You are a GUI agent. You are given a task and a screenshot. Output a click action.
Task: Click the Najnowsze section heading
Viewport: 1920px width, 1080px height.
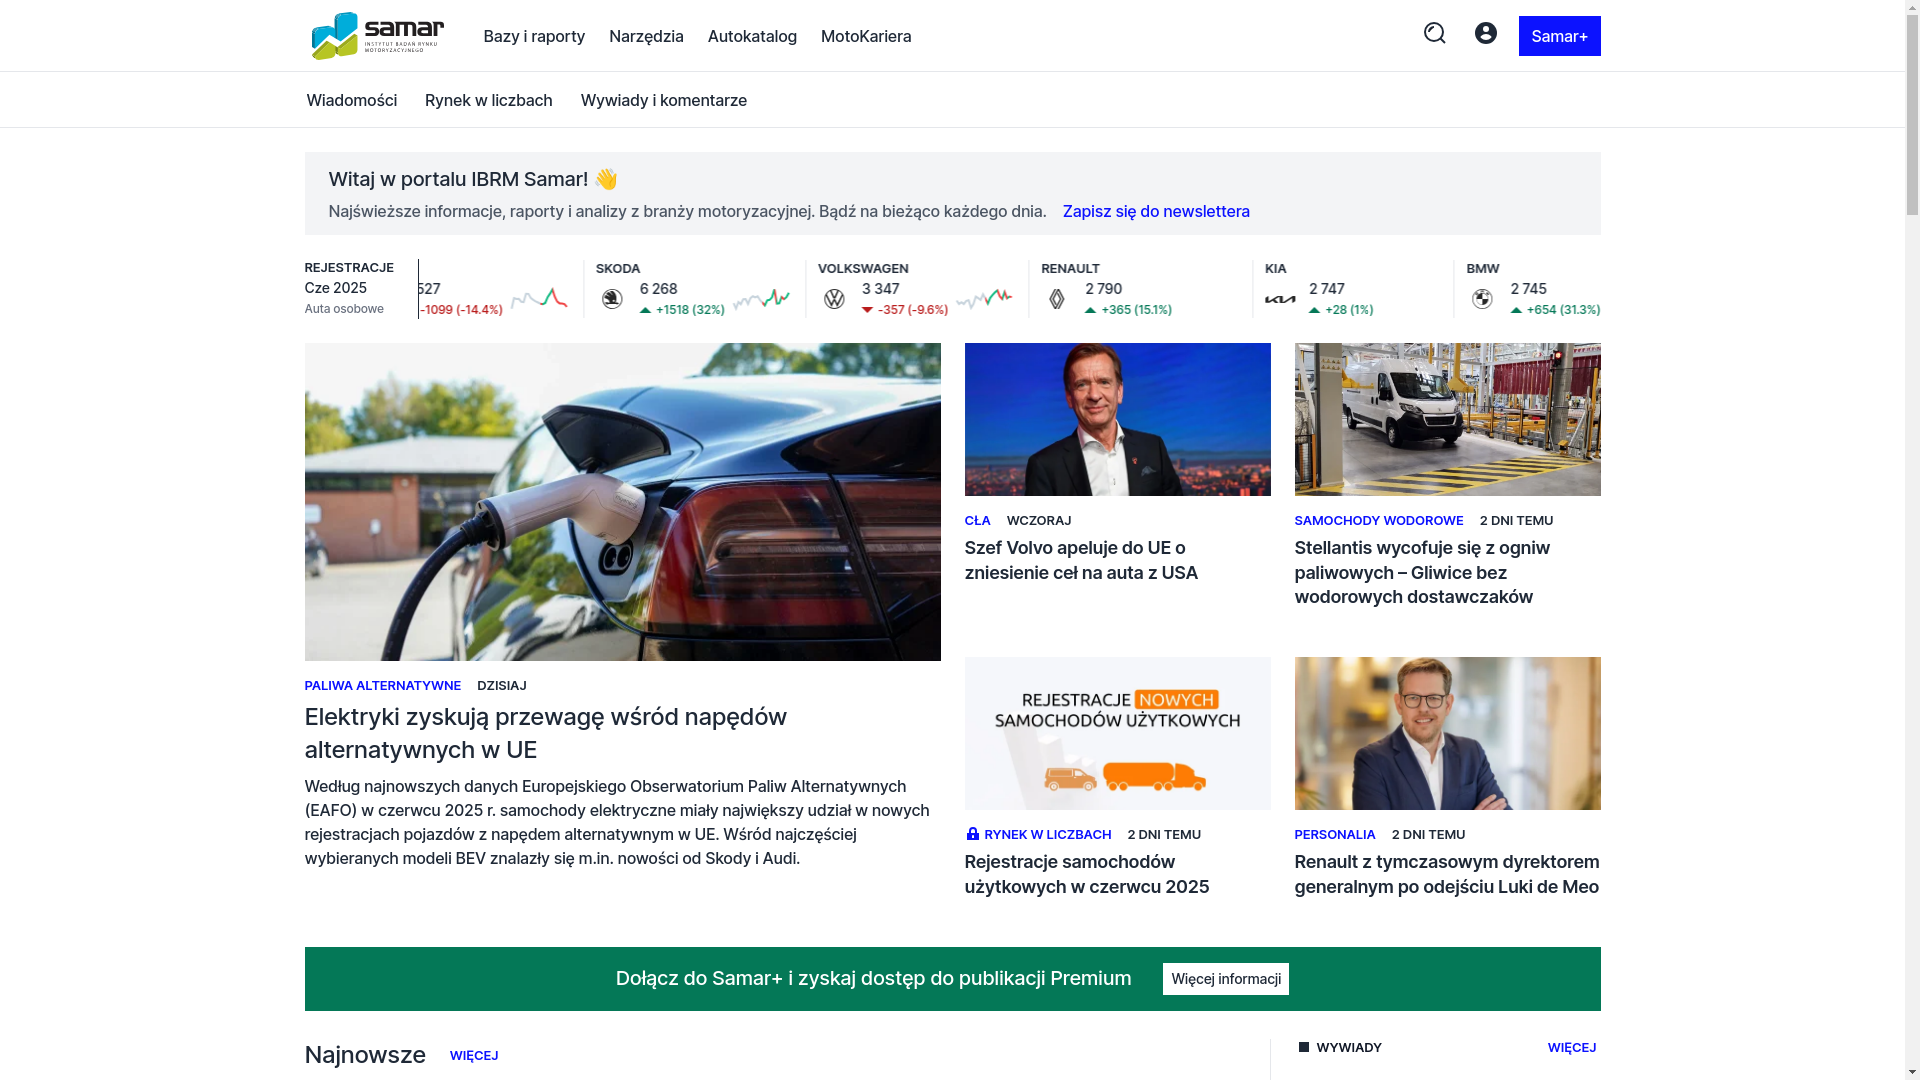point(365,1055)
